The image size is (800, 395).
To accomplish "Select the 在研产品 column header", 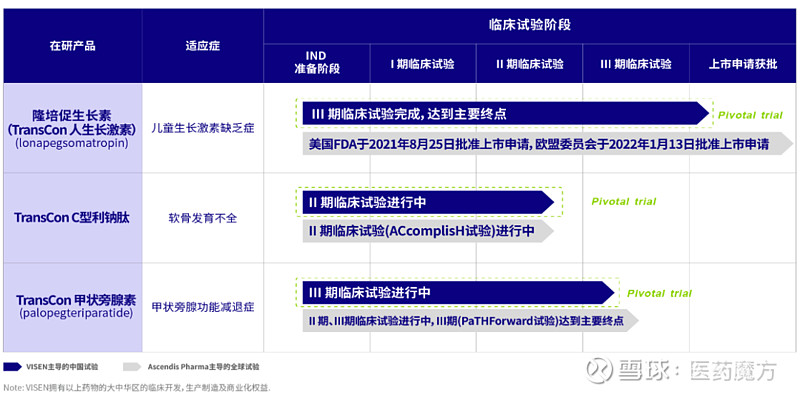I will point(72,46).
